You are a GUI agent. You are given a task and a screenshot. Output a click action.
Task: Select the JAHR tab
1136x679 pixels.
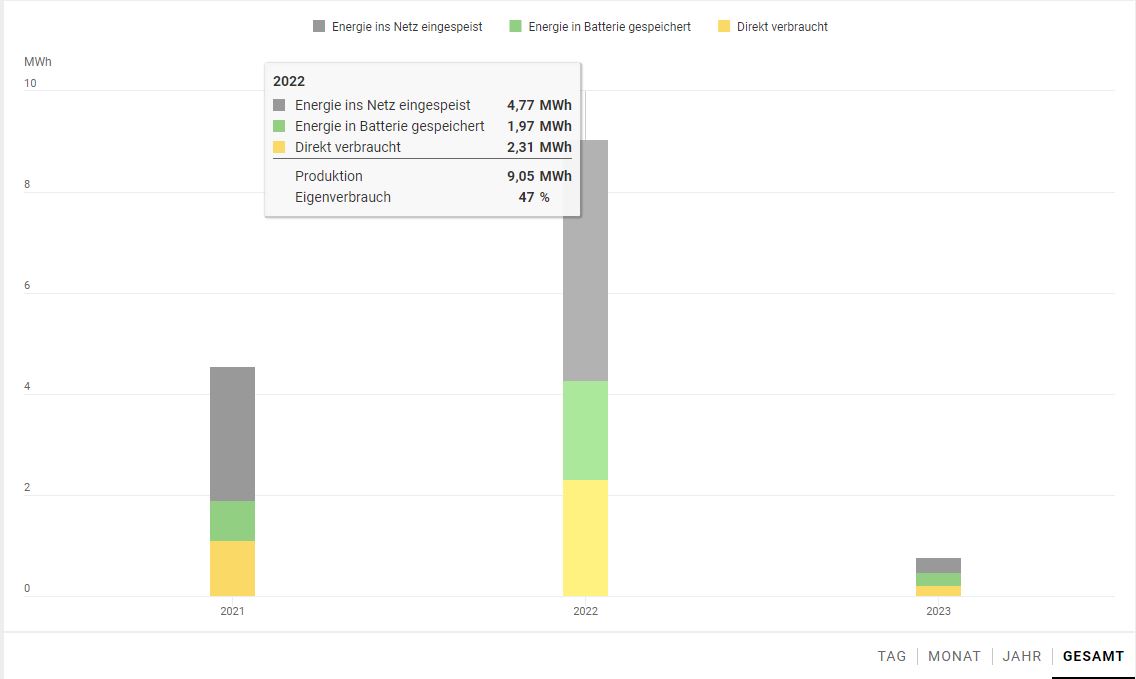[1022, 656]
